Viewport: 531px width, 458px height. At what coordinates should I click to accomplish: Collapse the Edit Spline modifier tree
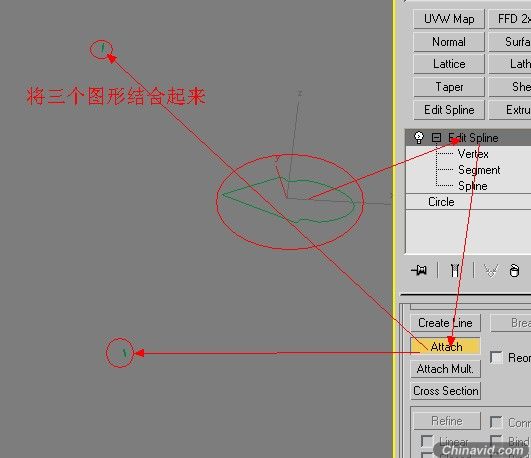pos(436,138)
